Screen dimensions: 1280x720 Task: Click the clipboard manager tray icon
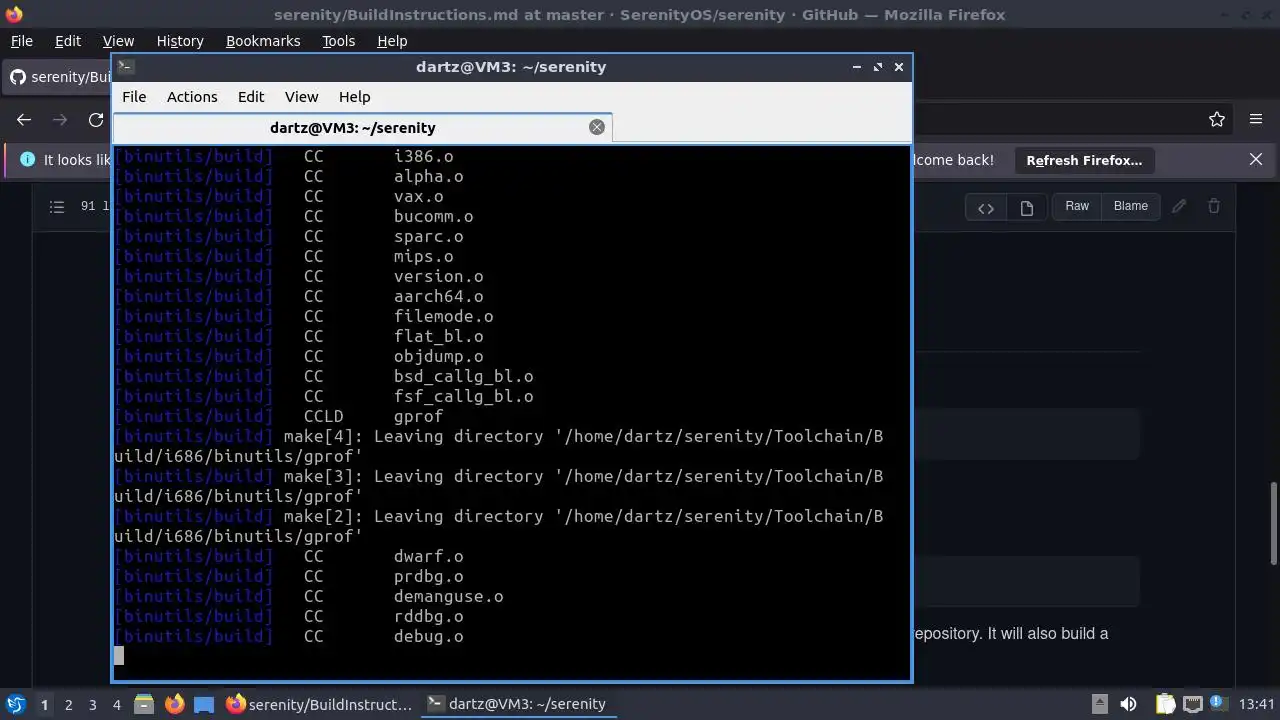click(1165, 704)
